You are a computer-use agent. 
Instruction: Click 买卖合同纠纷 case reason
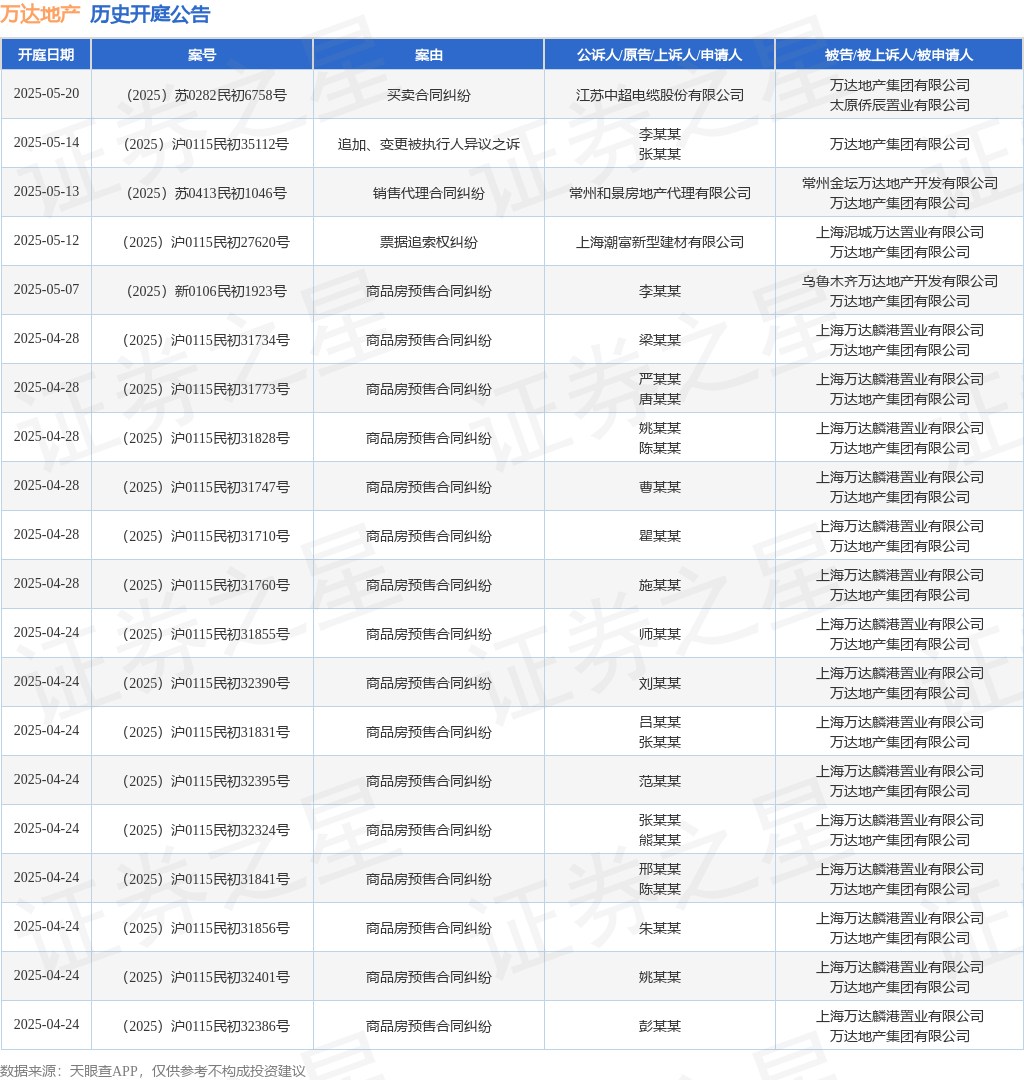click(428, 96)
